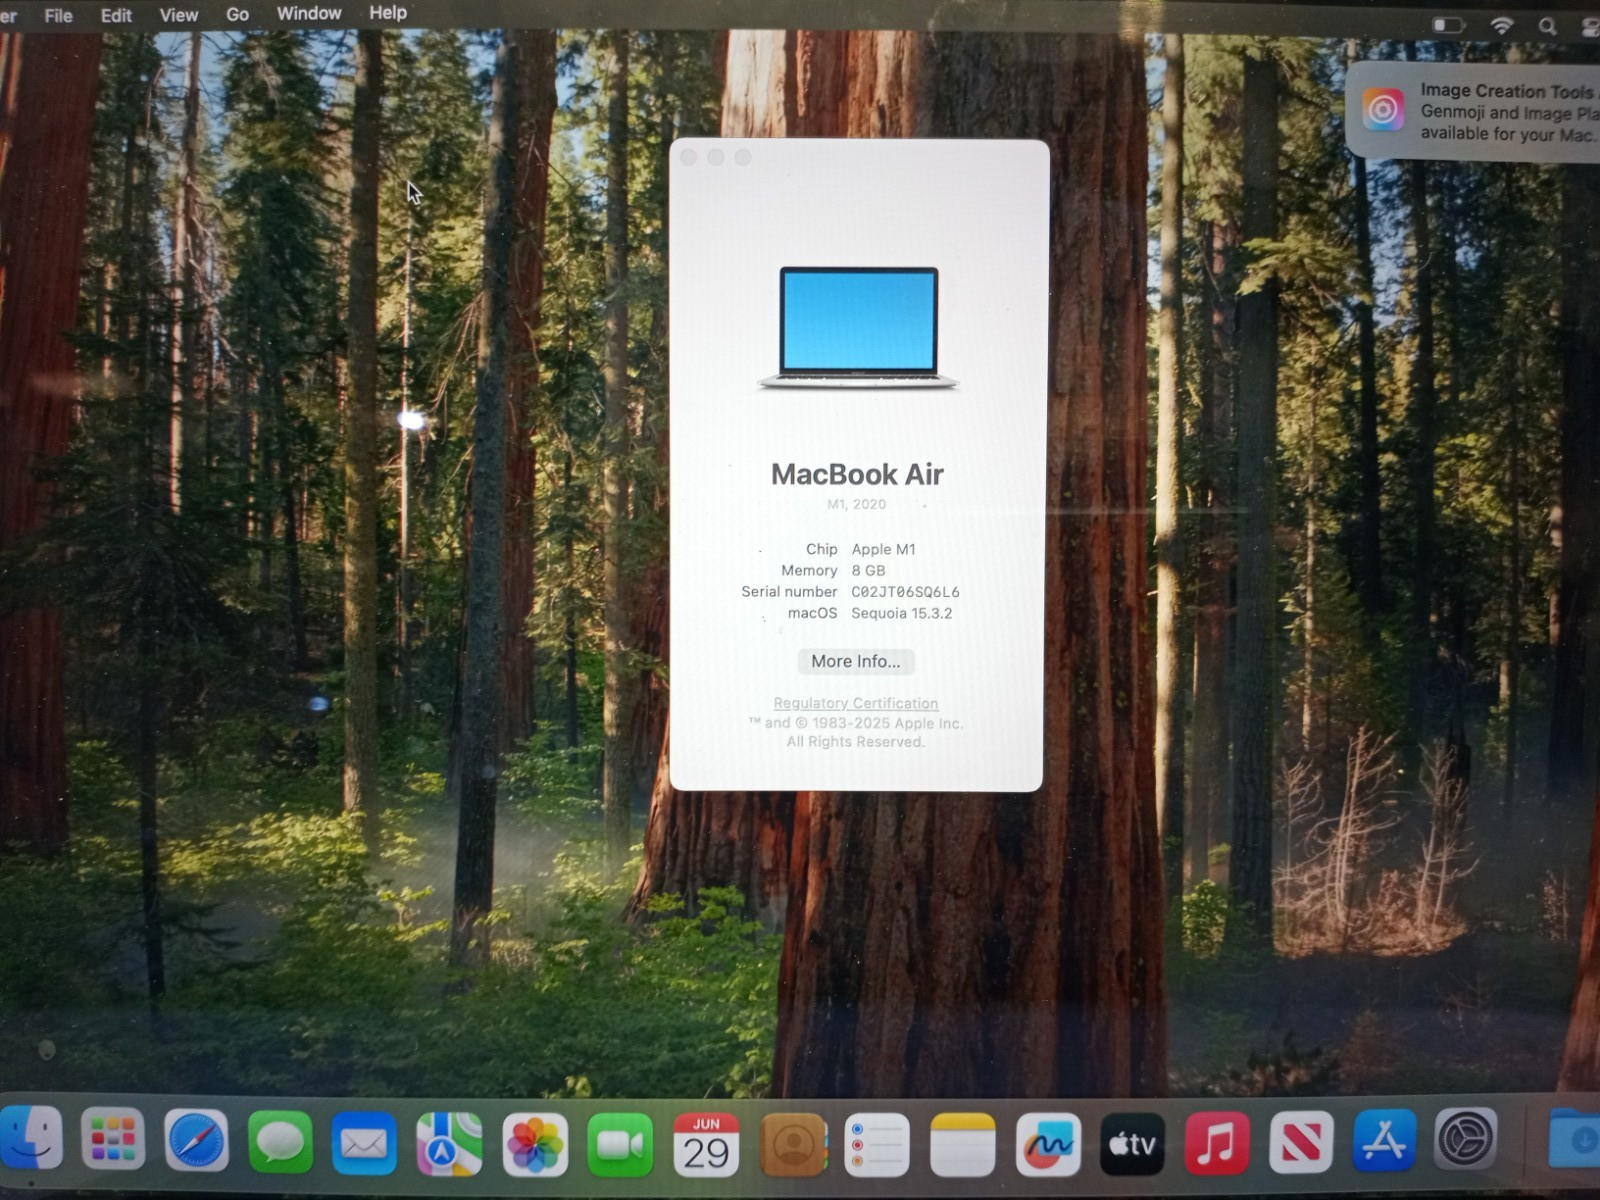Image resolution: width=1600 pixels, height=1200 pixels.
Task: Open the App Store from Dock
Action: 1384,1139
